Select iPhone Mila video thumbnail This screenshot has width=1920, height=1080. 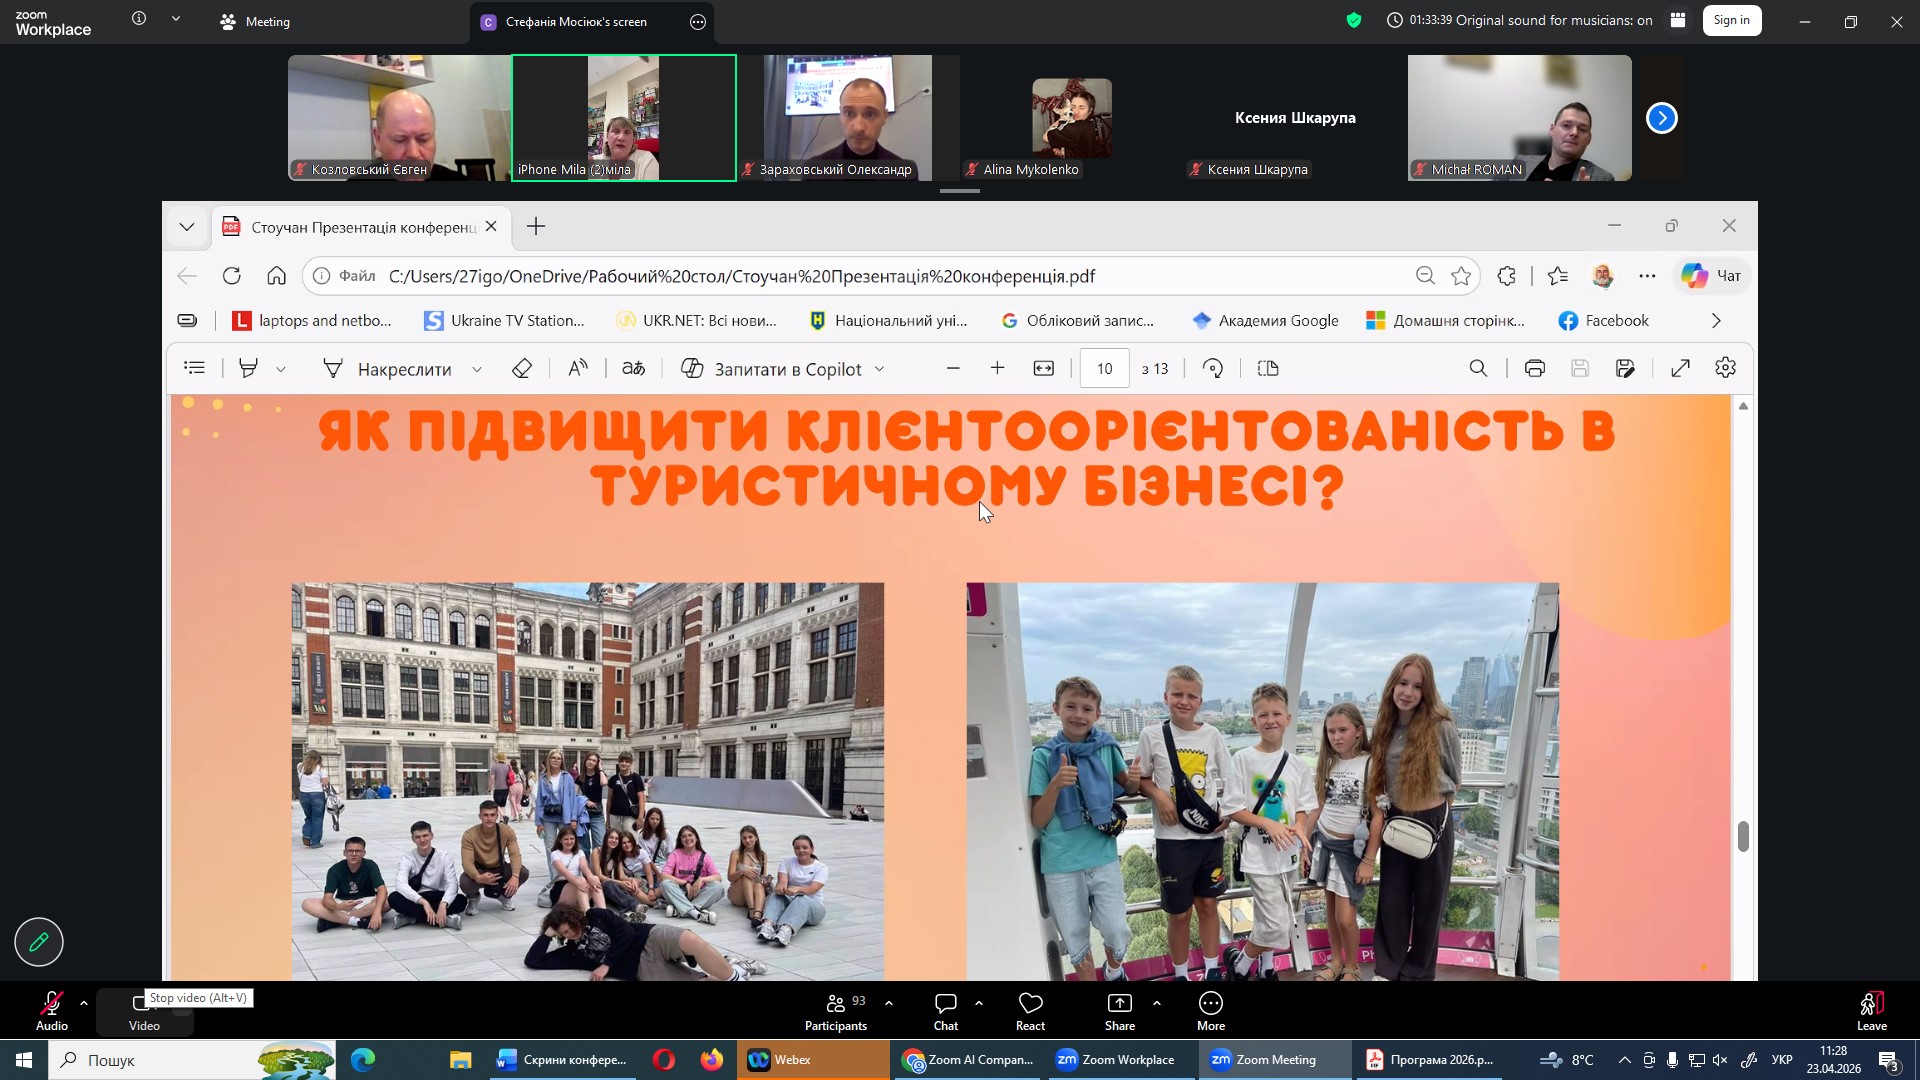pyautogui.click(x=624, y=118)
